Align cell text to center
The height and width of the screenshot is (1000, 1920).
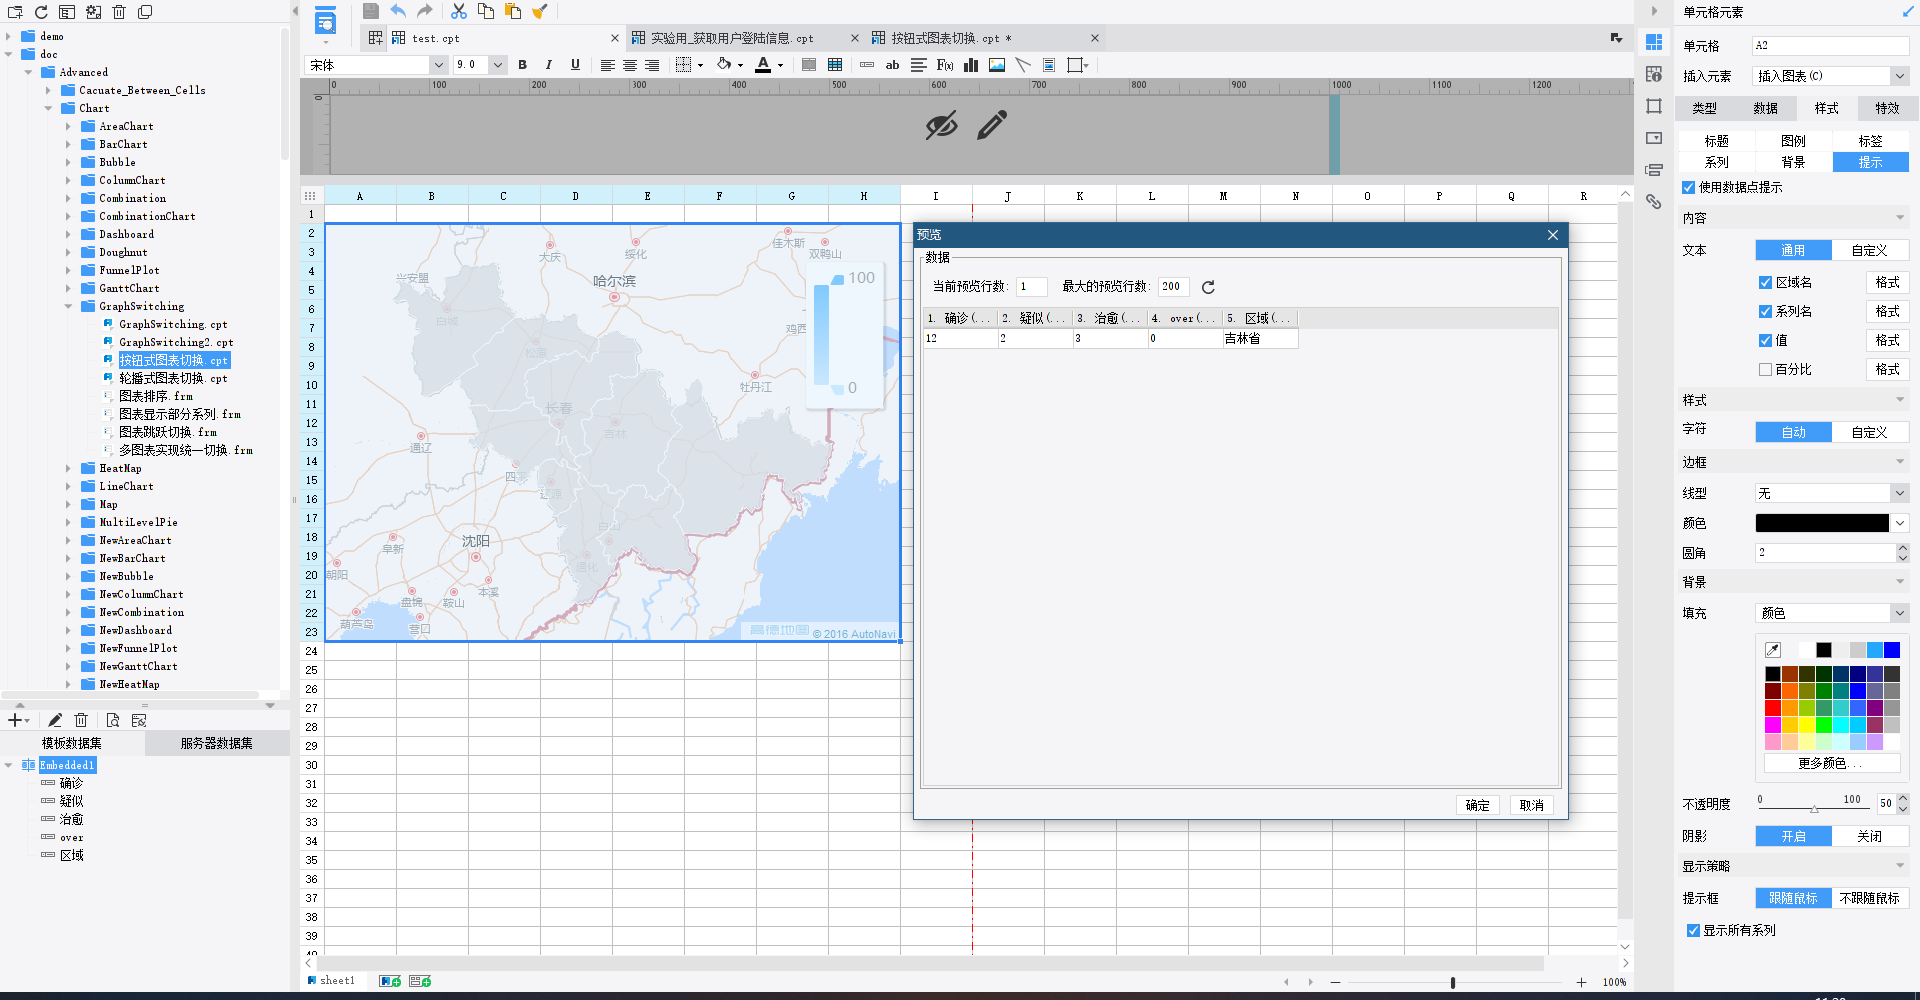tap(630, 65)
